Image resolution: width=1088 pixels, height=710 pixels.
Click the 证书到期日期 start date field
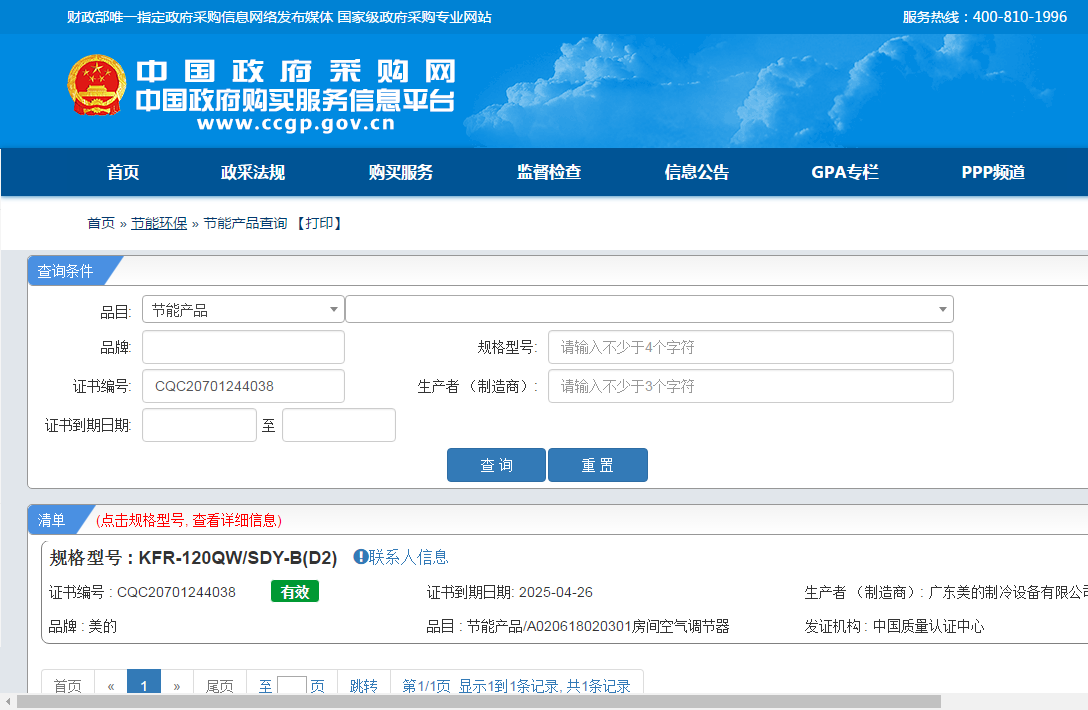(x=199, y=425)
